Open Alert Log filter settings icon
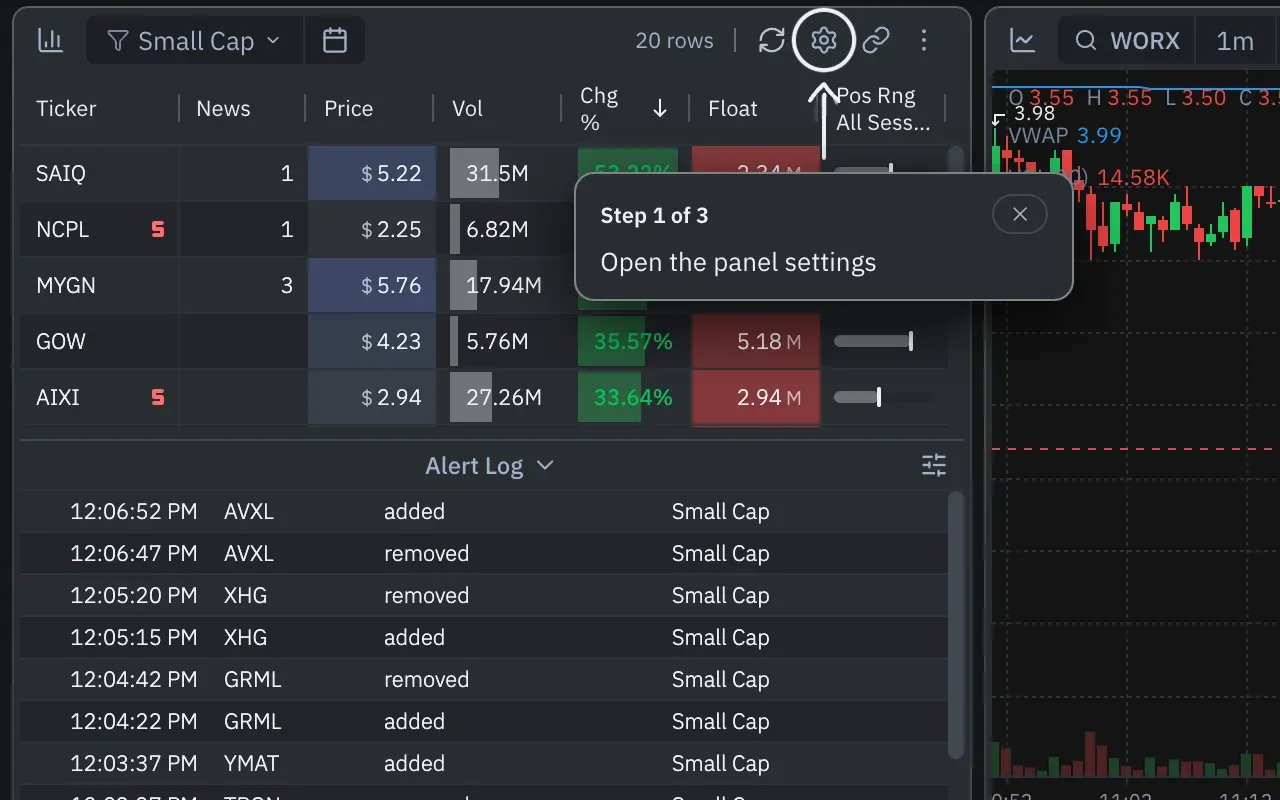This screenshot has width=1280, height=800. point(934,465)
